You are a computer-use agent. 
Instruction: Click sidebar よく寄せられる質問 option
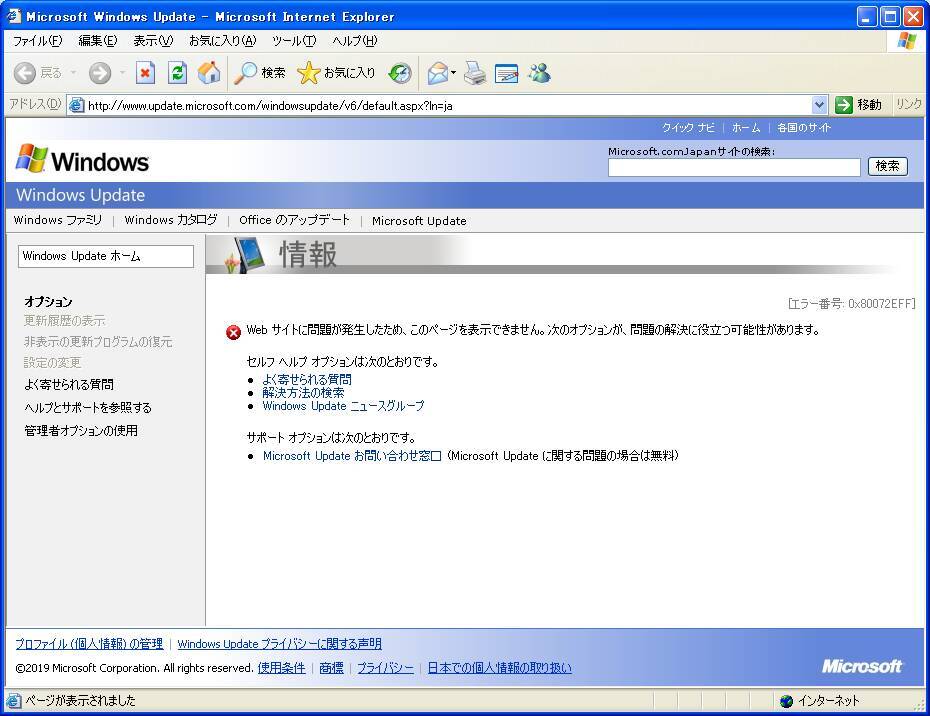point(69,384)
